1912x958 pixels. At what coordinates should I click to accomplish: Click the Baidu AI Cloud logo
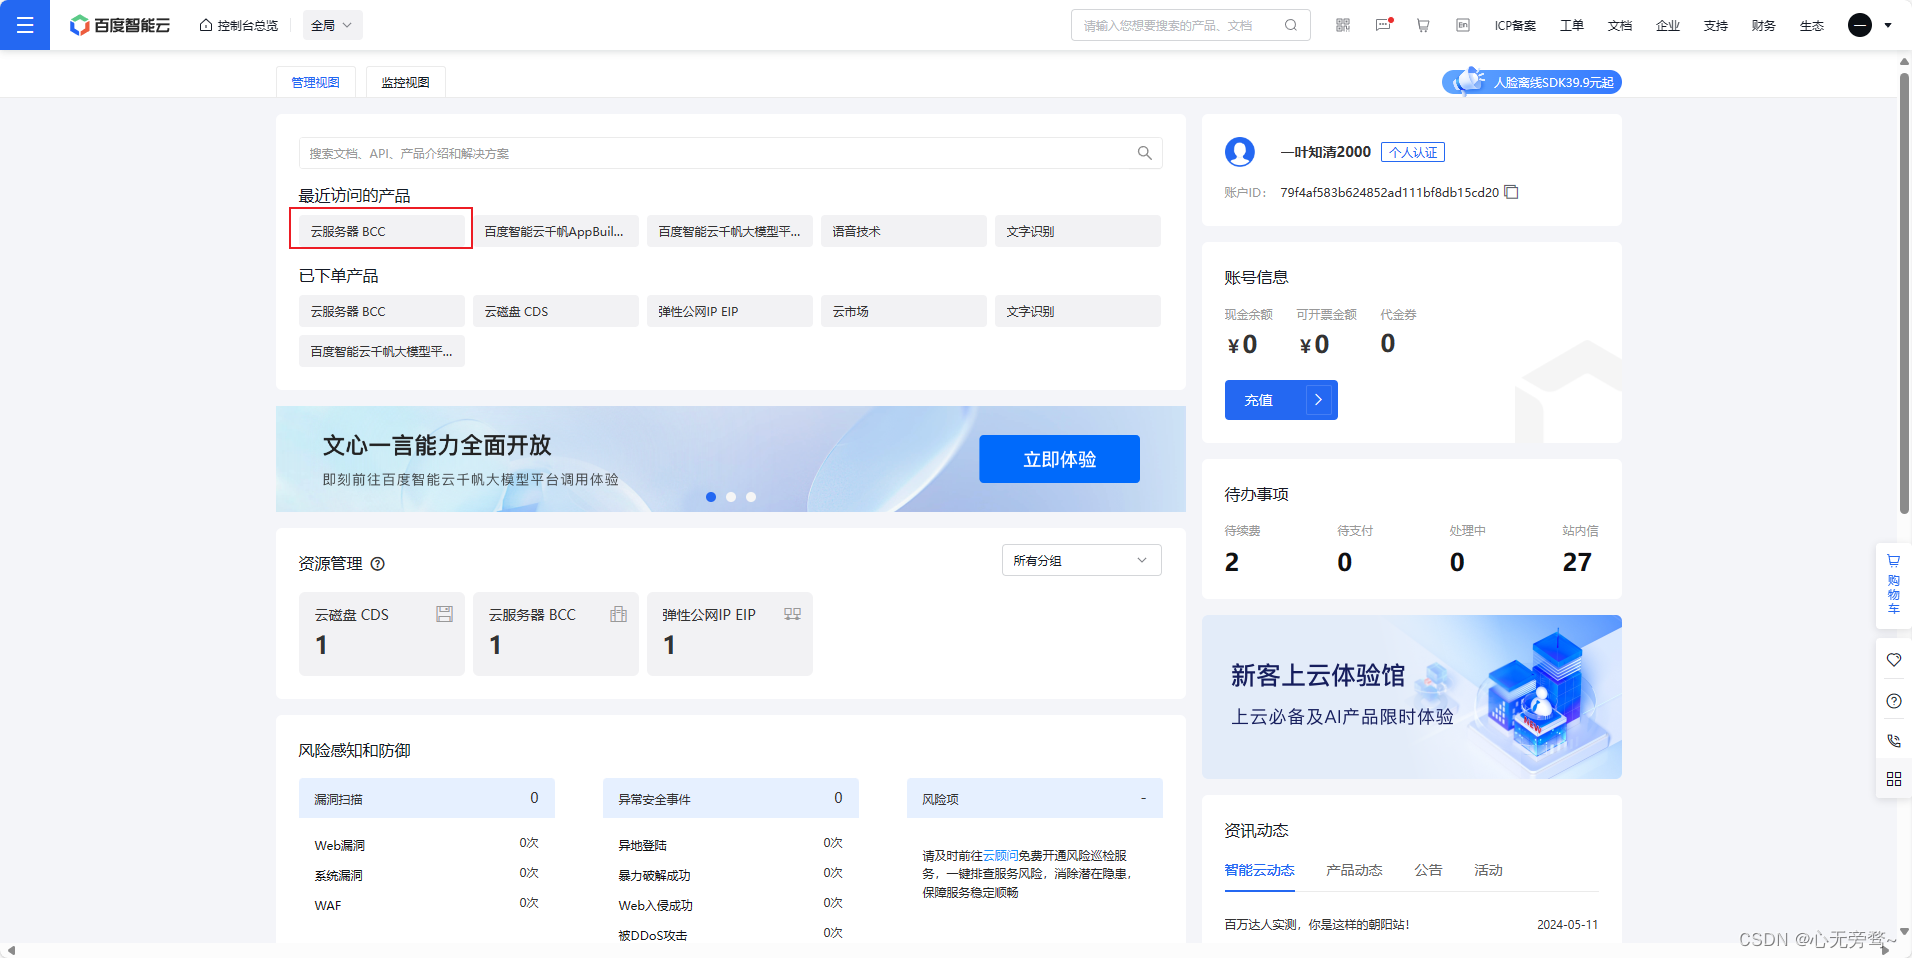(120, 25)
